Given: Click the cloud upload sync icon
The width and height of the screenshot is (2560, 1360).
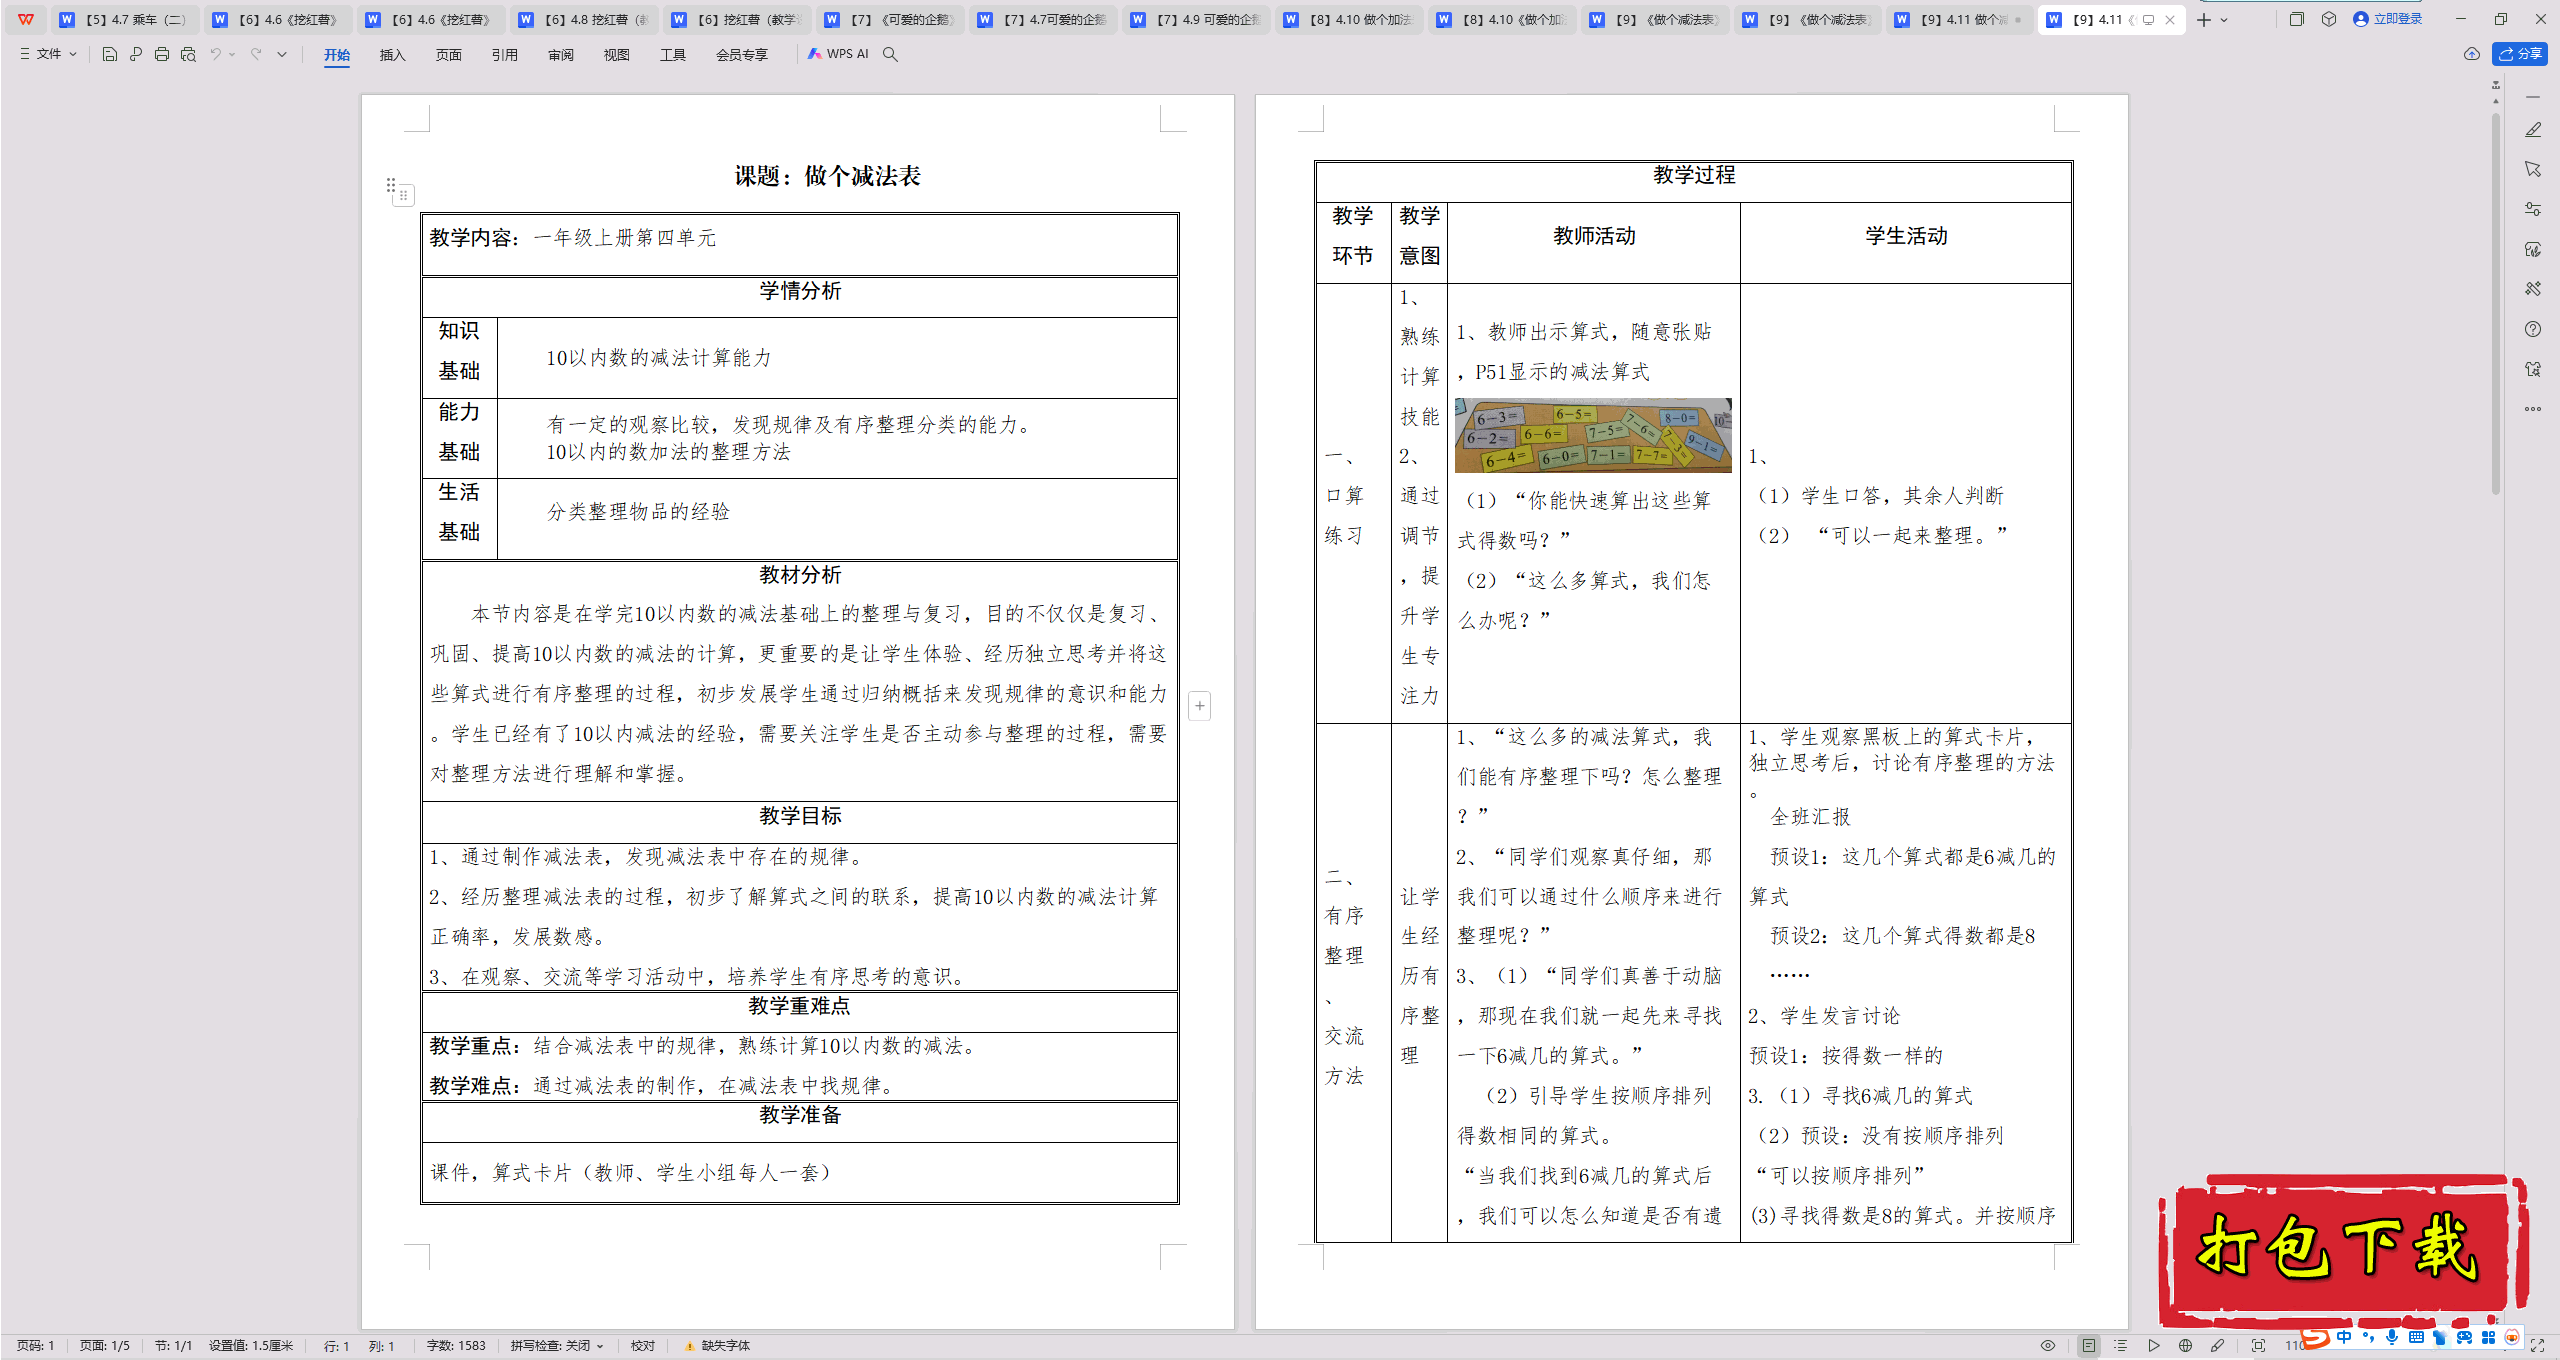Looking at the screenshot, I should coord(2472,54).
